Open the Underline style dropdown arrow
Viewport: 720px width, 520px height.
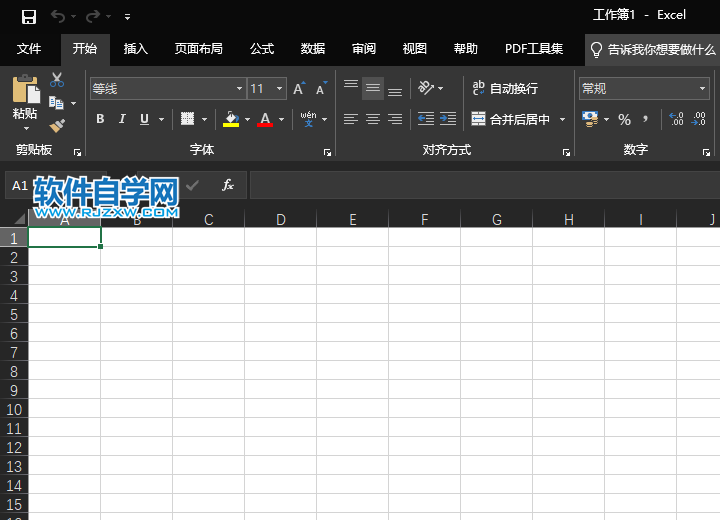point(161,119)
